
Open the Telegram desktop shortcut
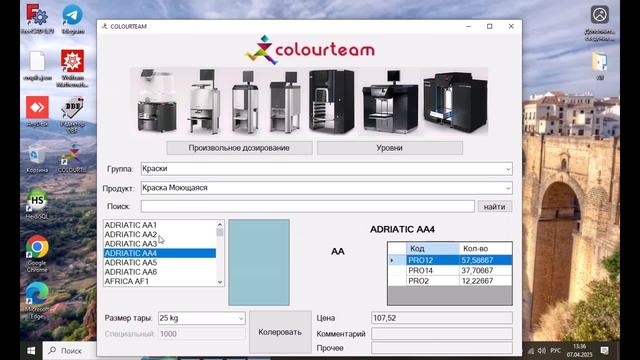73,19
